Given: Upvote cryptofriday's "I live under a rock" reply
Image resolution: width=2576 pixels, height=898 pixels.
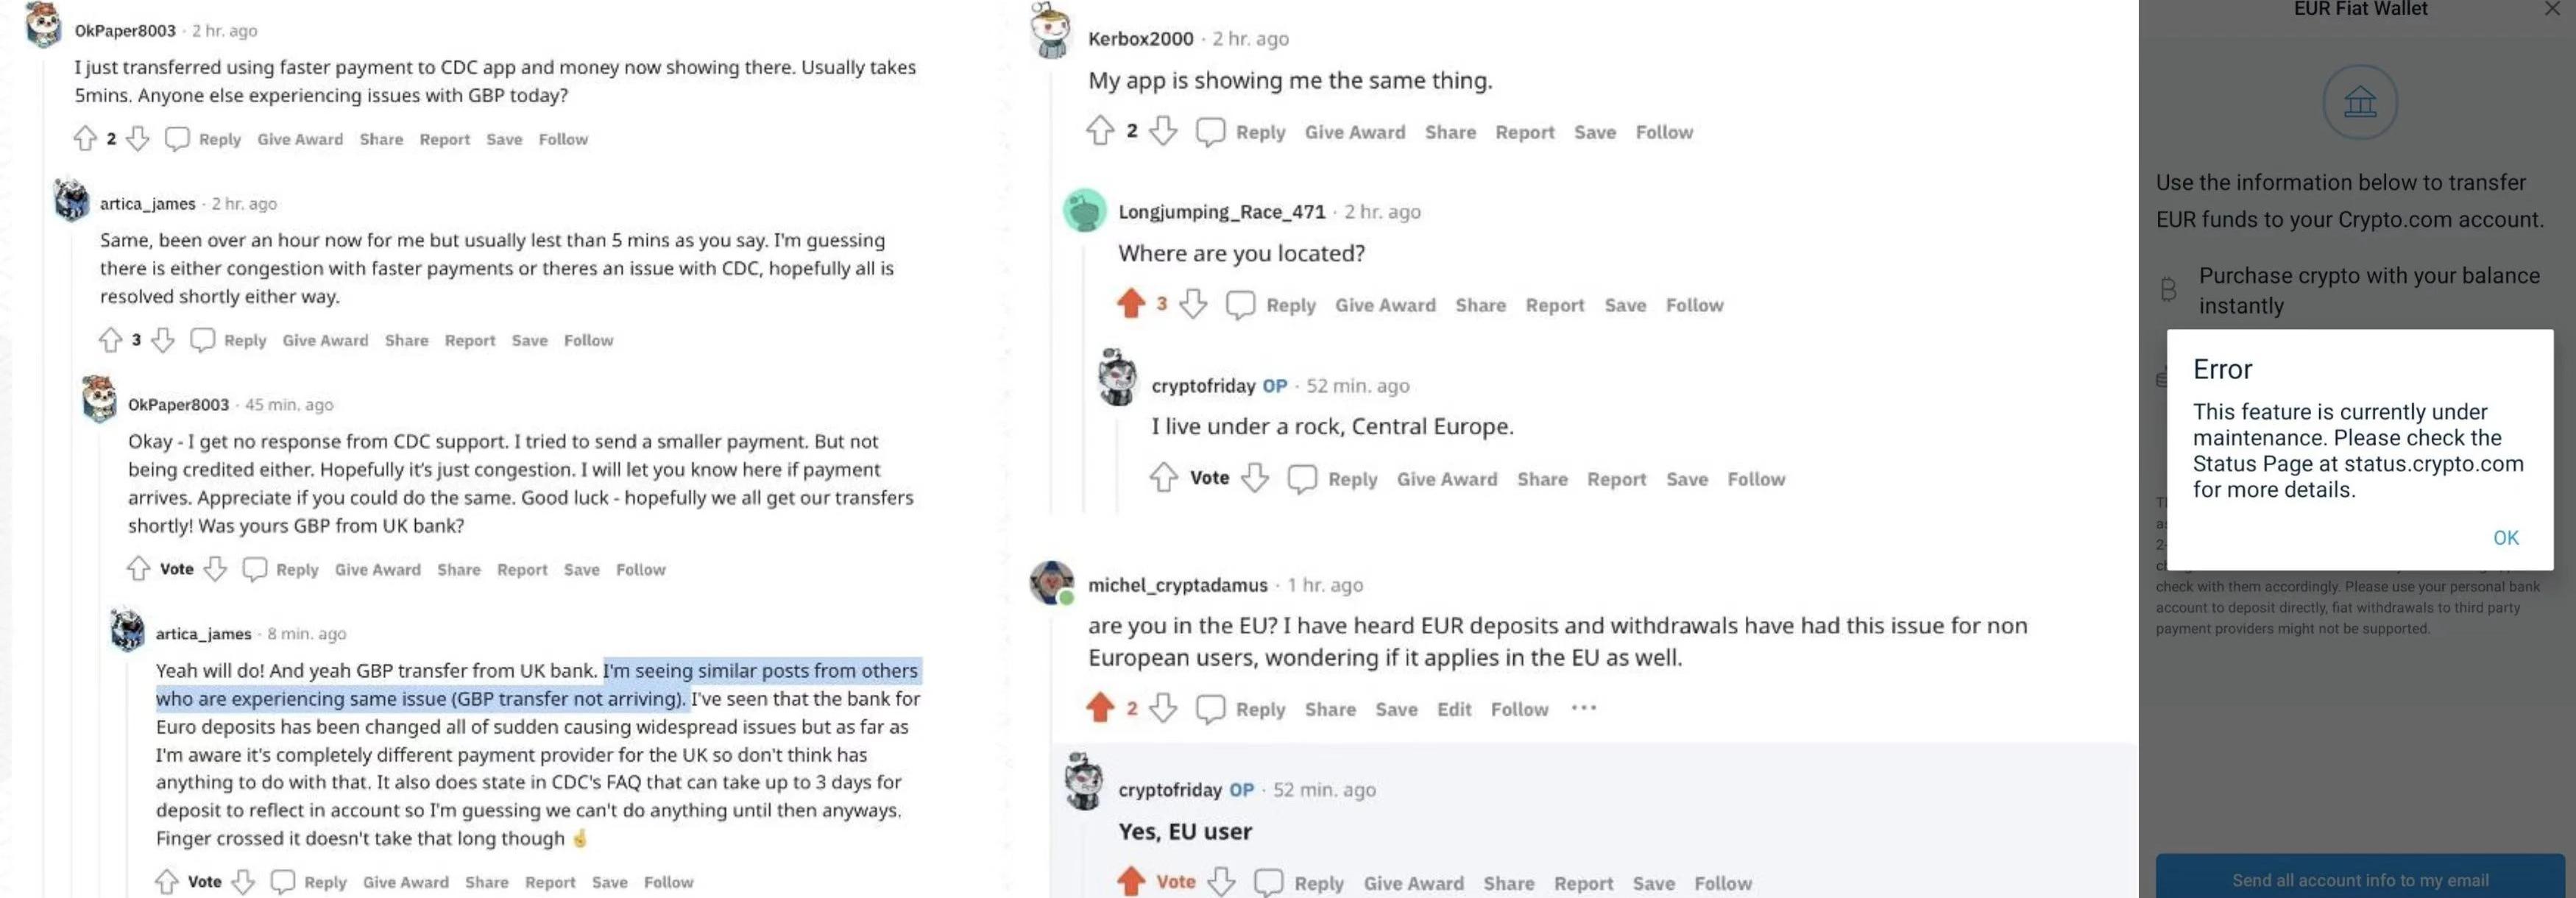Looking at the screenshot, I should [x=1163, y=478].
